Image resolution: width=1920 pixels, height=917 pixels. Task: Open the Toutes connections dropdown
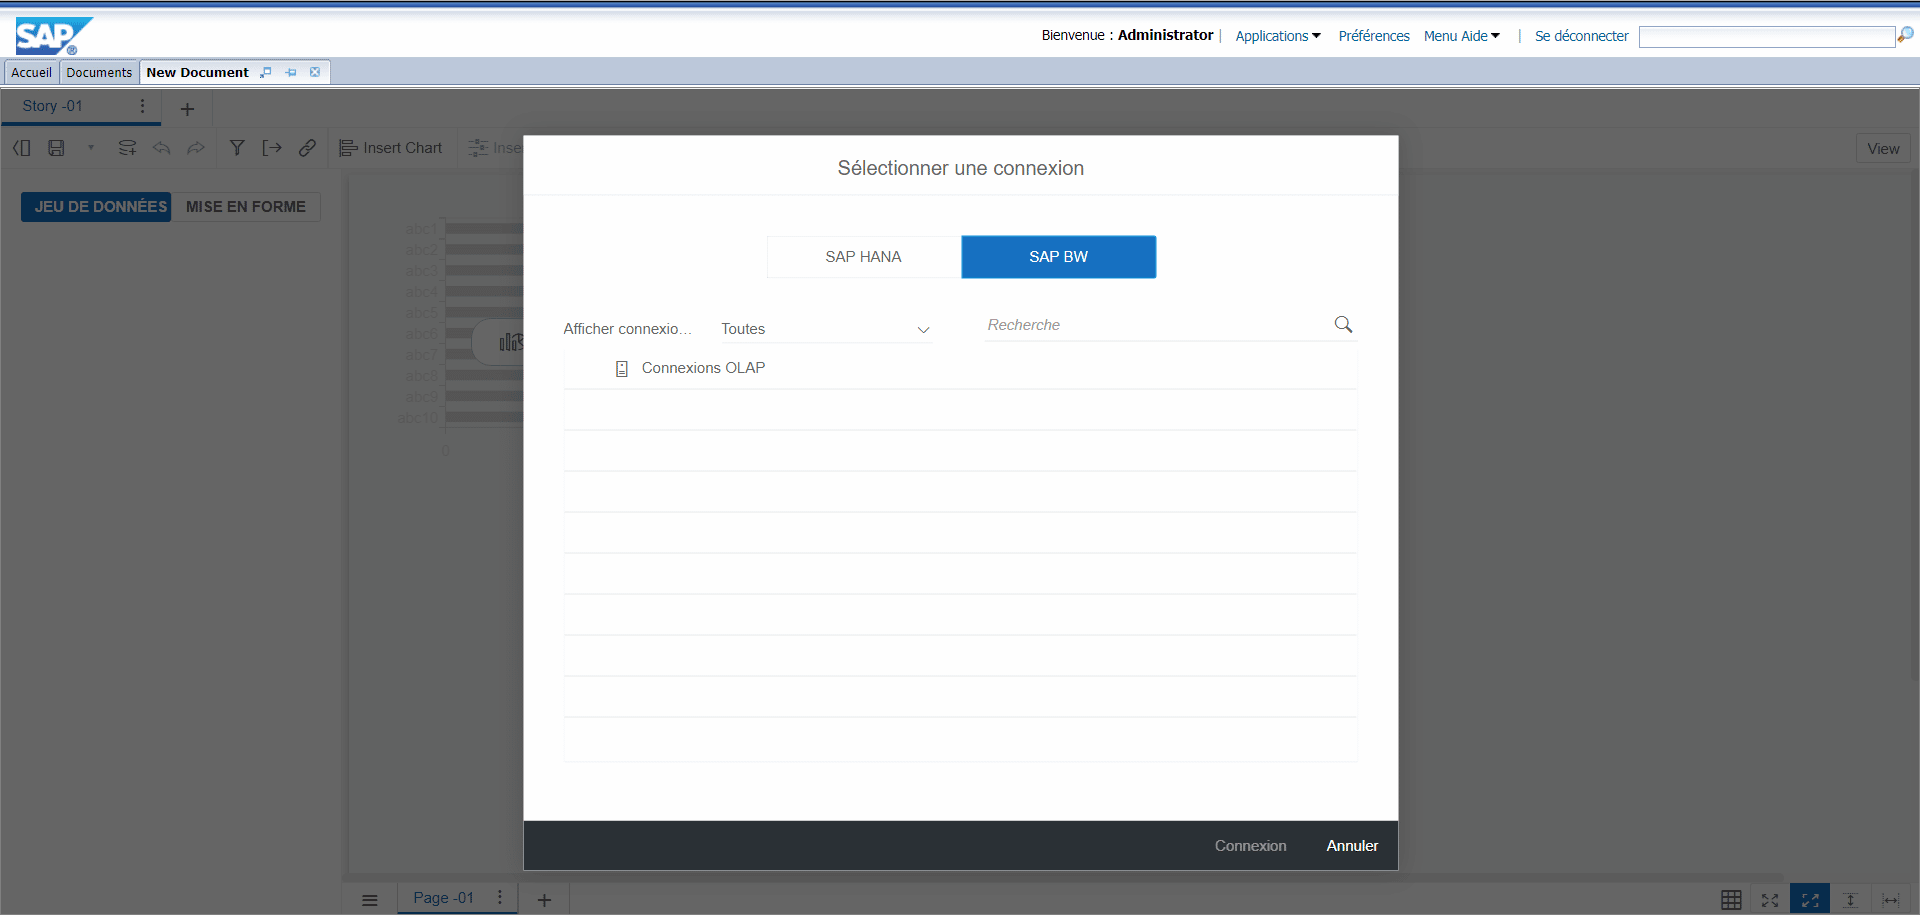point(826,329)
